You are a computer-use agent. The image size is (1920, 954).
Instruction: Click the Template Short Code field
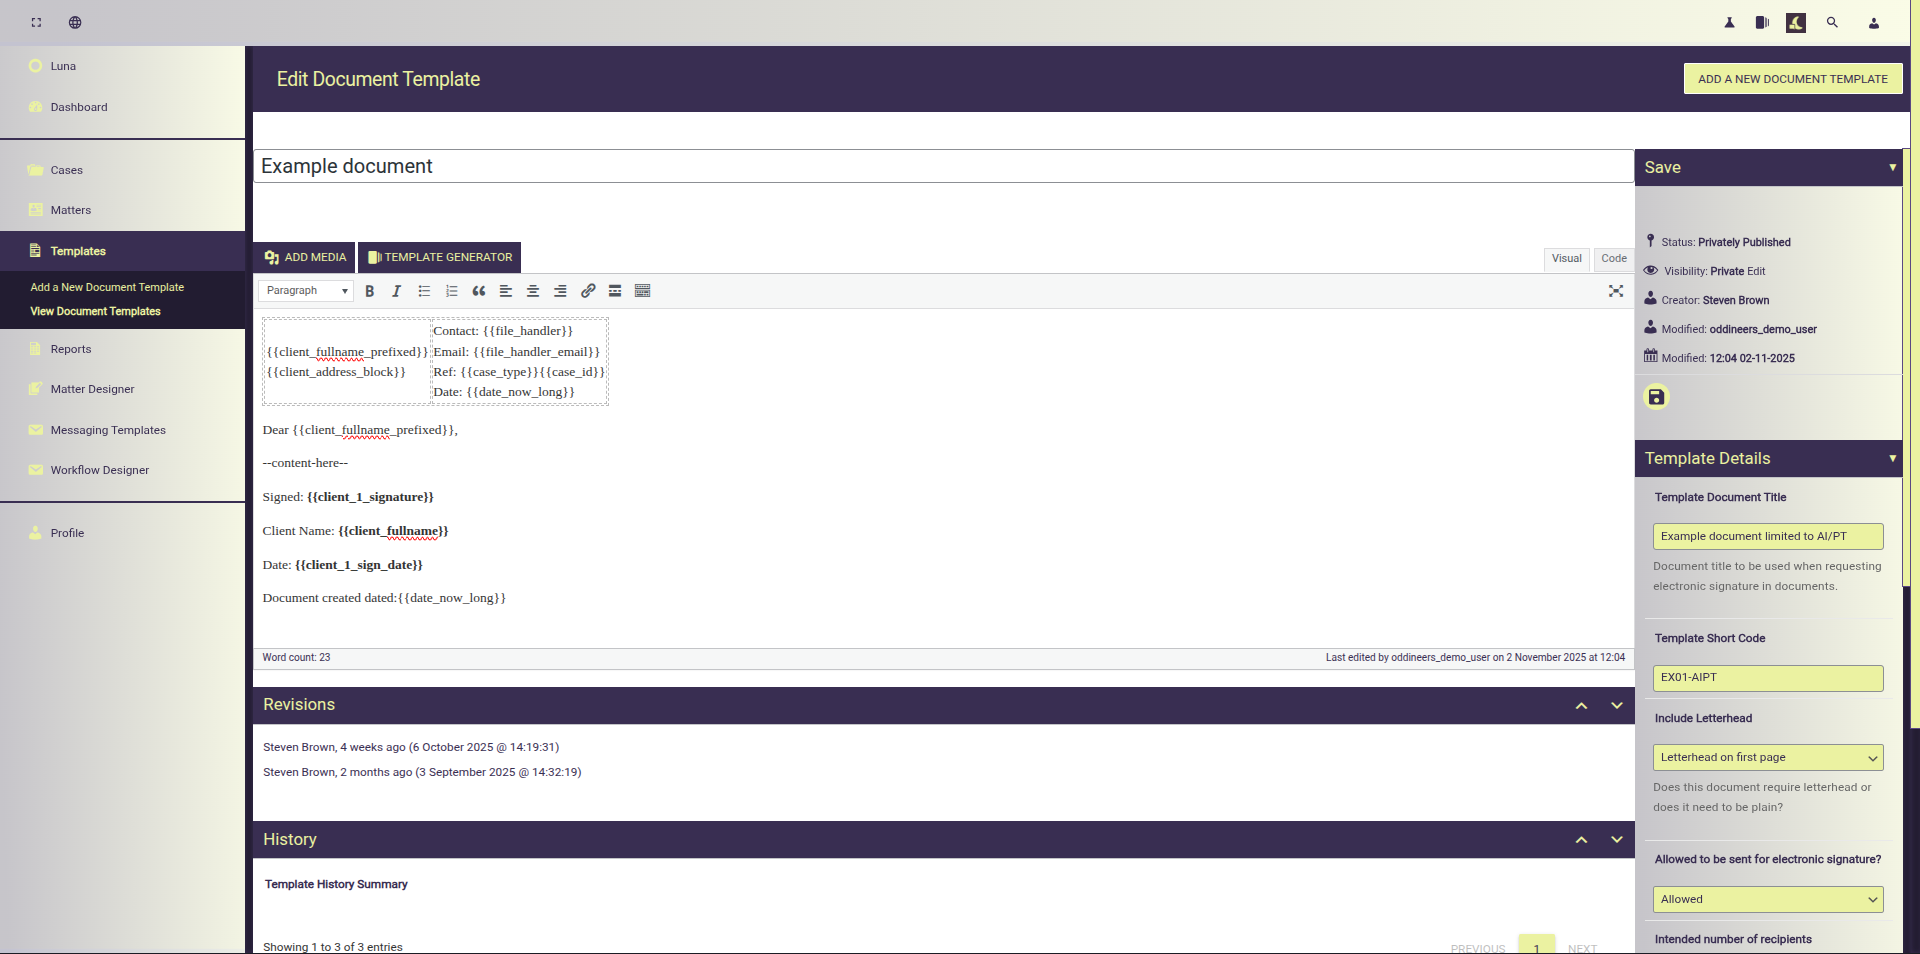(x=1767, y=678)
